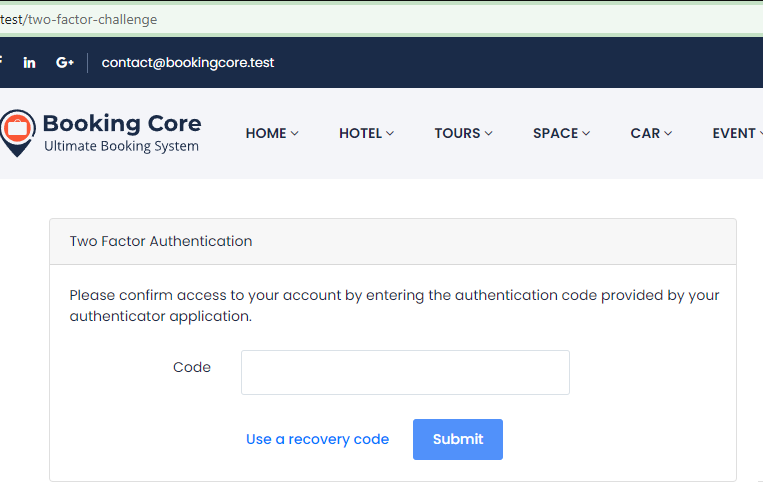Click the Code field label

192,367
